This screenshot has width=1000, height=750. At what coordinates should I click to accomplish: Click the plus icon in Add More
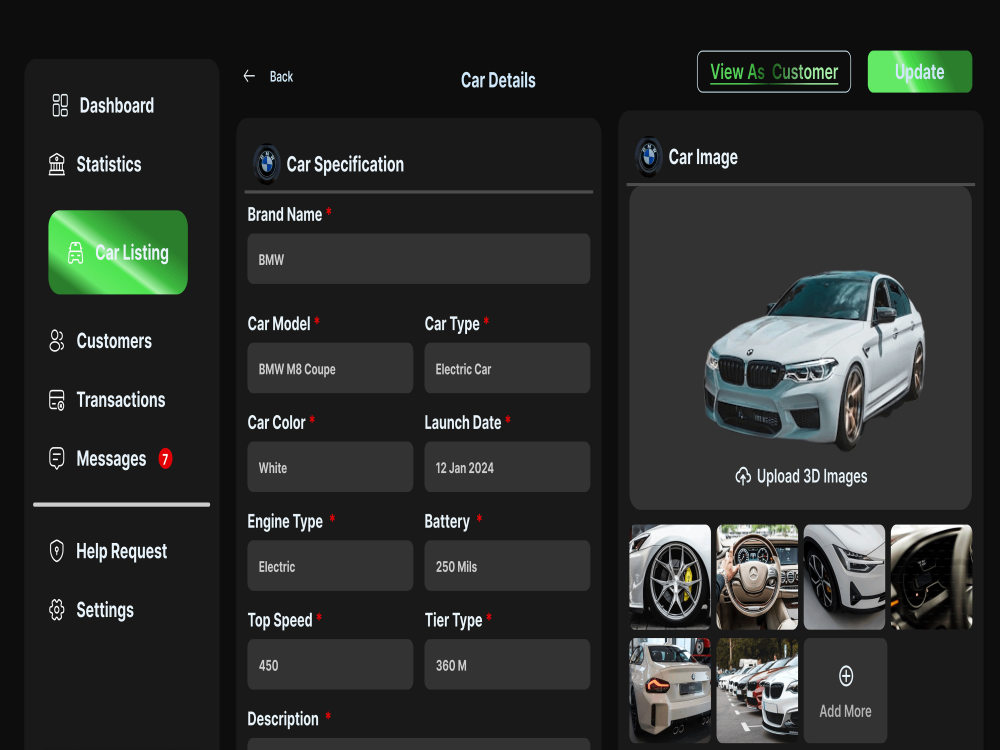(x=846, y=676)
